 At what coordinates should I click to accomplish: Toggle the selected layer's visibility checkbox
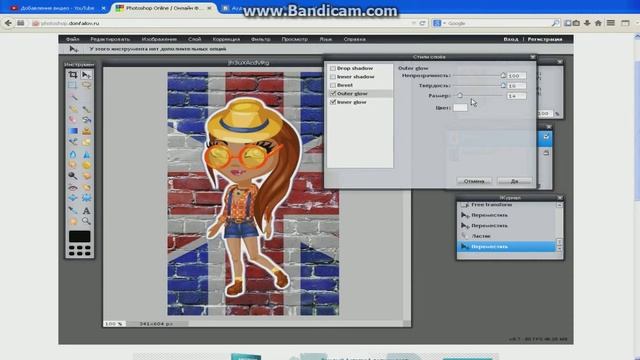(x=546, y=137)
